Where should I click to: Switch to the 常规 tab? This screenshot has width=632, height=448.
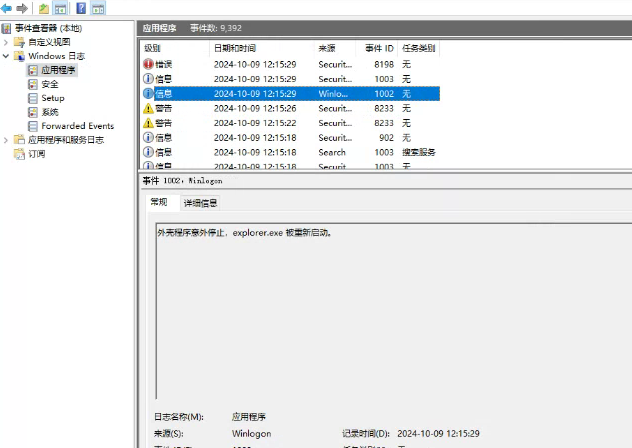tap(159, 203)
